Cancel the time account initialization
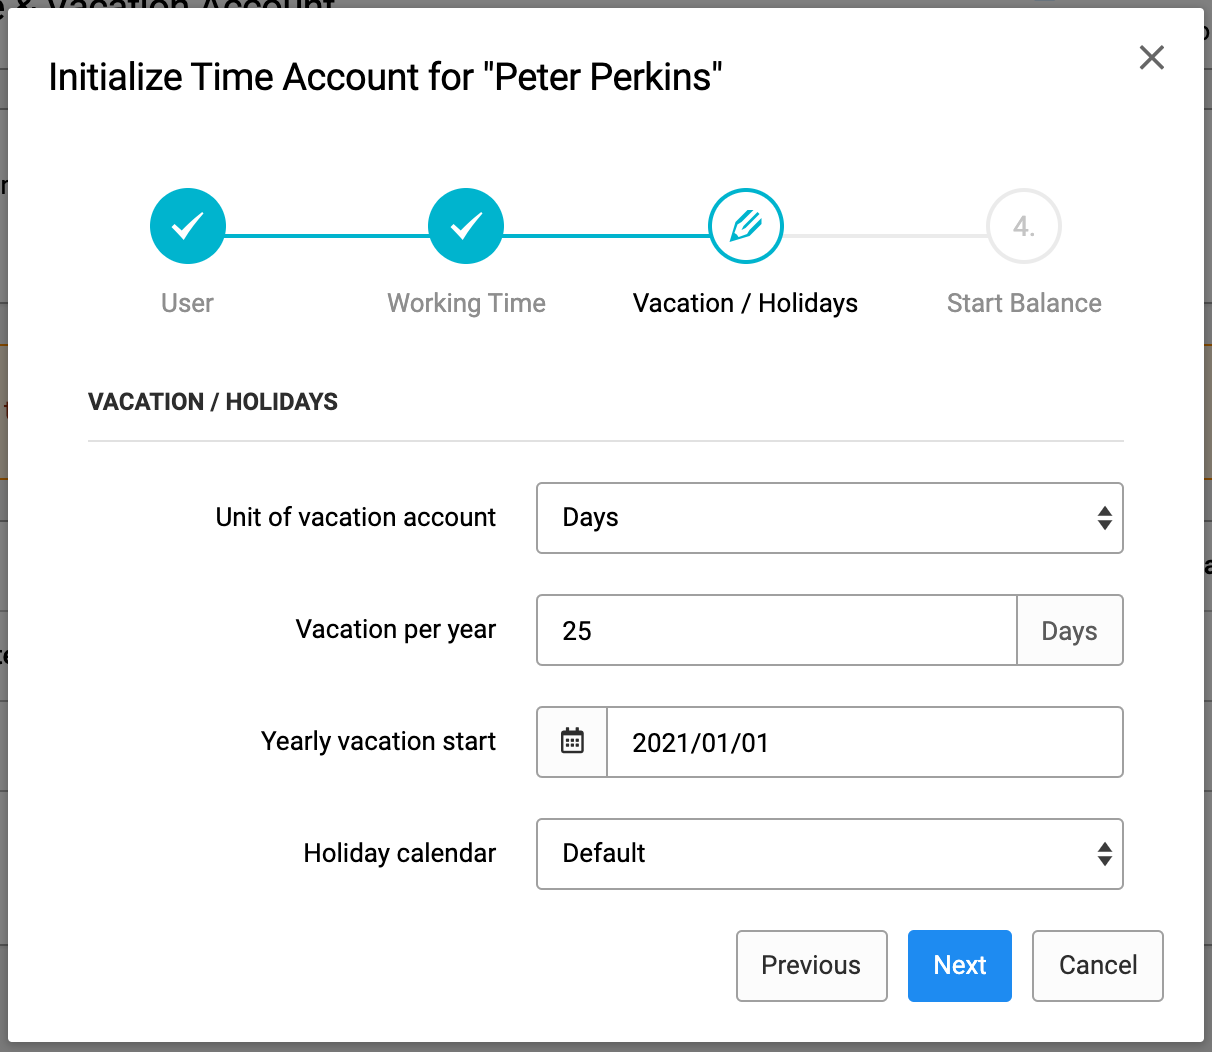 tap(1098, 966)
